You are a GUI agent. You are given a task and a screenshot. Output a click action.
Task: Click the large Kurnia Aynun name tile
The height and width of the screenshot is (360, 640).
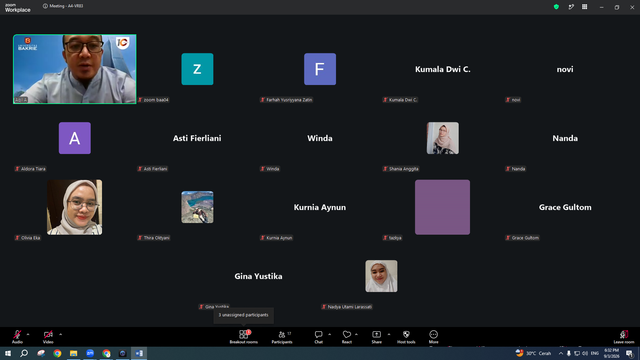click(x=320, y=207)
